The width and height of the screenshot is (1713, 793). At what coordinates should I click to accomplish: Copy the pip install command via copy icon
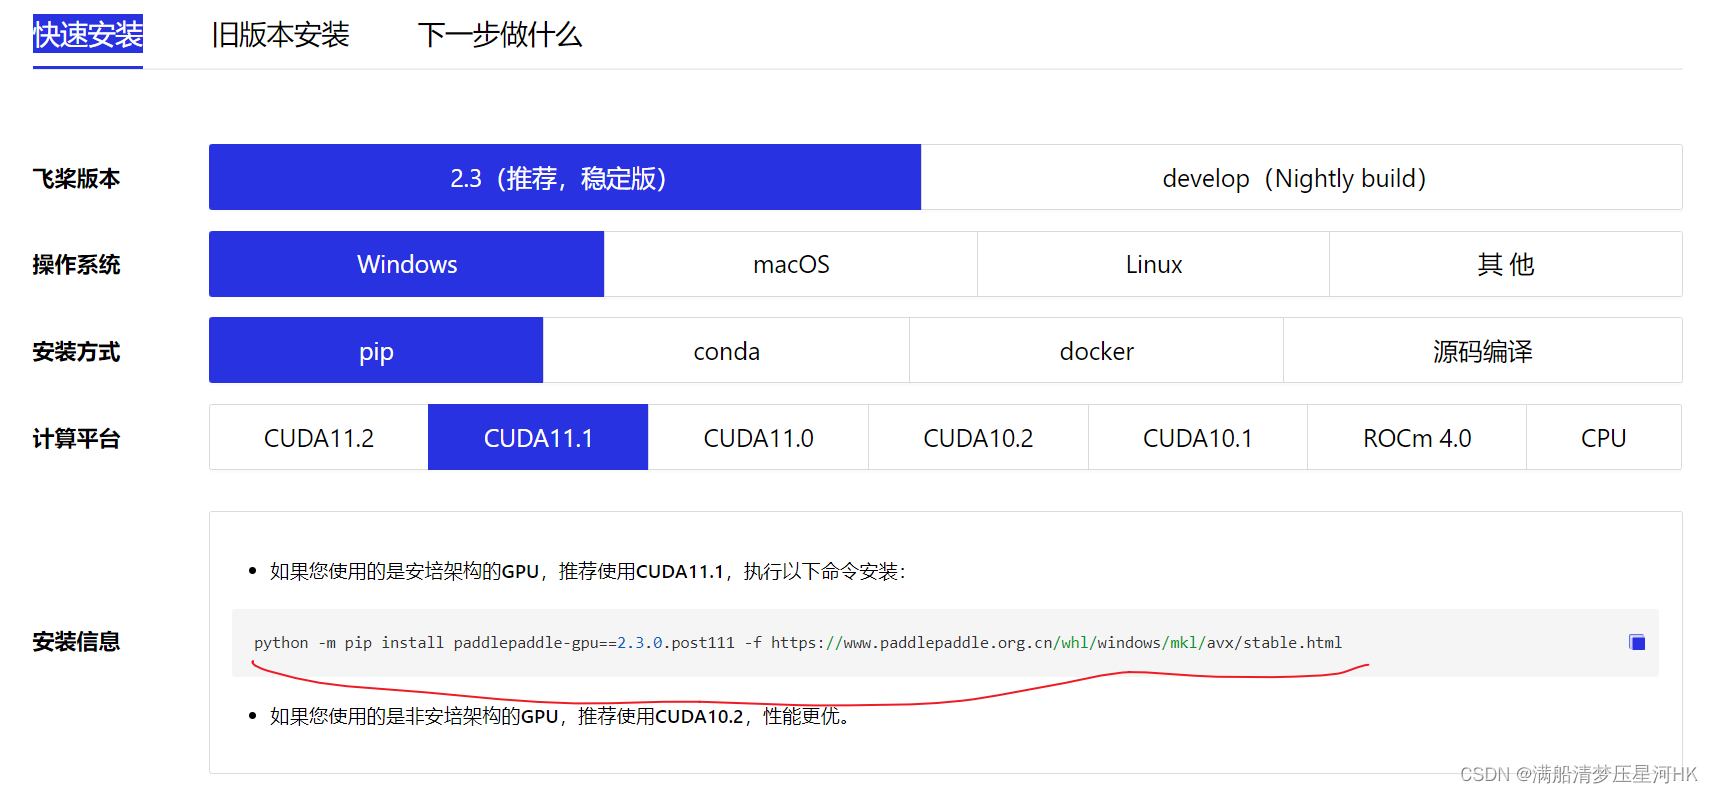(1637, 642)
